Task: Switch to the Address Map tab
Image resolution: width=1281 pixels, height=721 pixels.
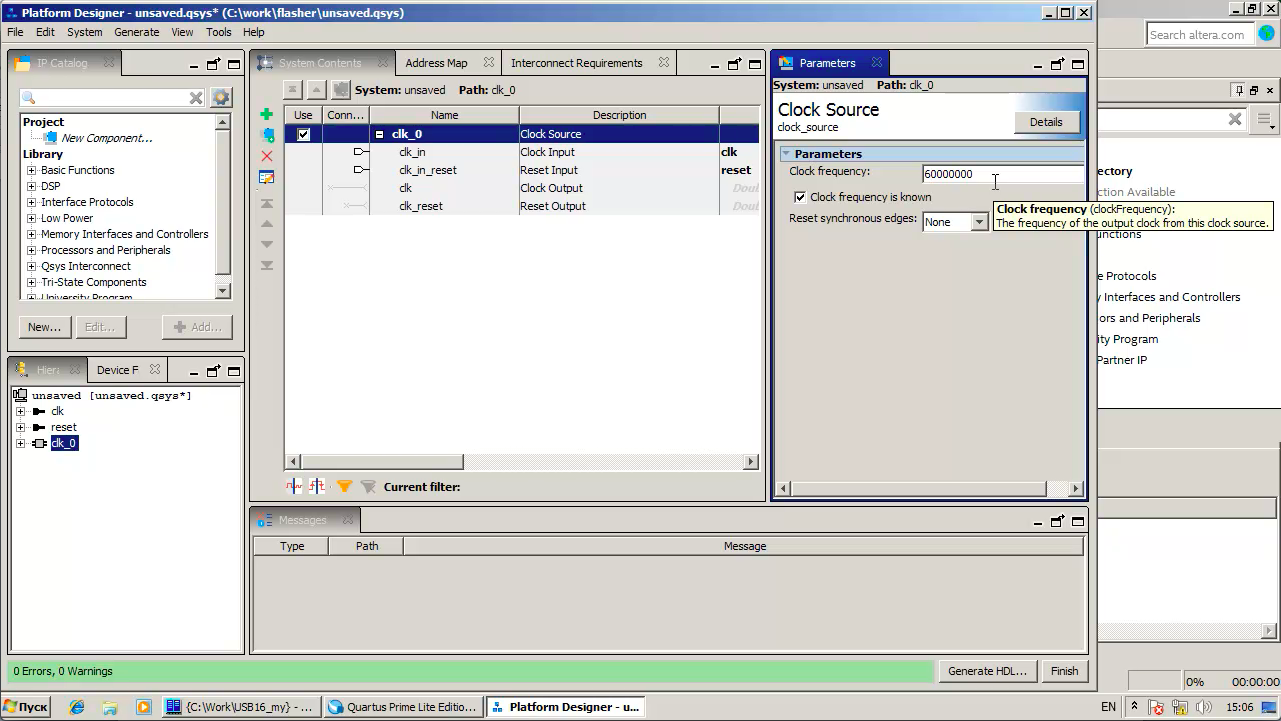Action: (436, 63)
